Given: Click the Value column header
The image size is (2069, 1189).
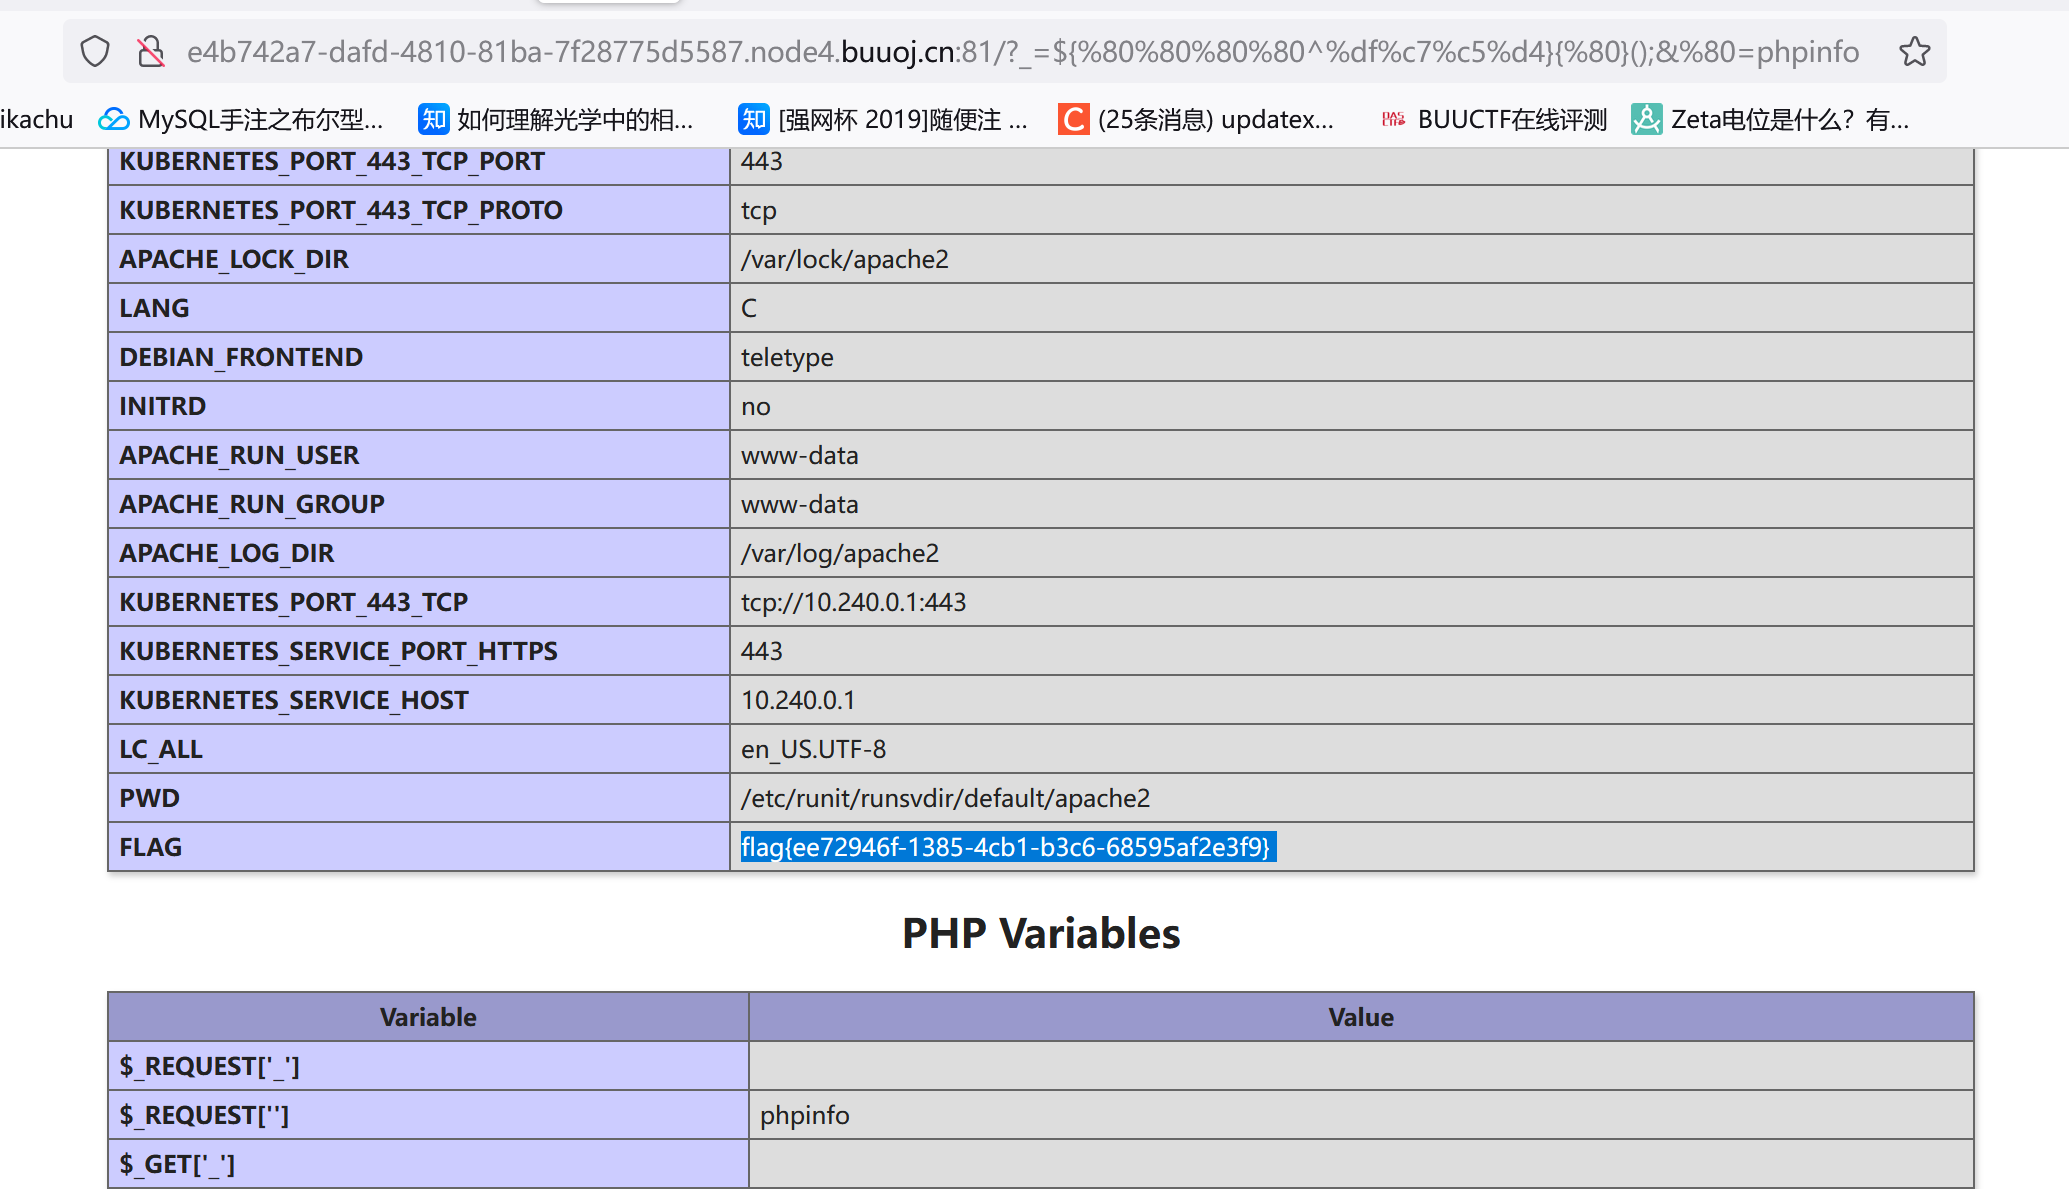Looking at the screenshot, I should click(x=1361, y=1017).
